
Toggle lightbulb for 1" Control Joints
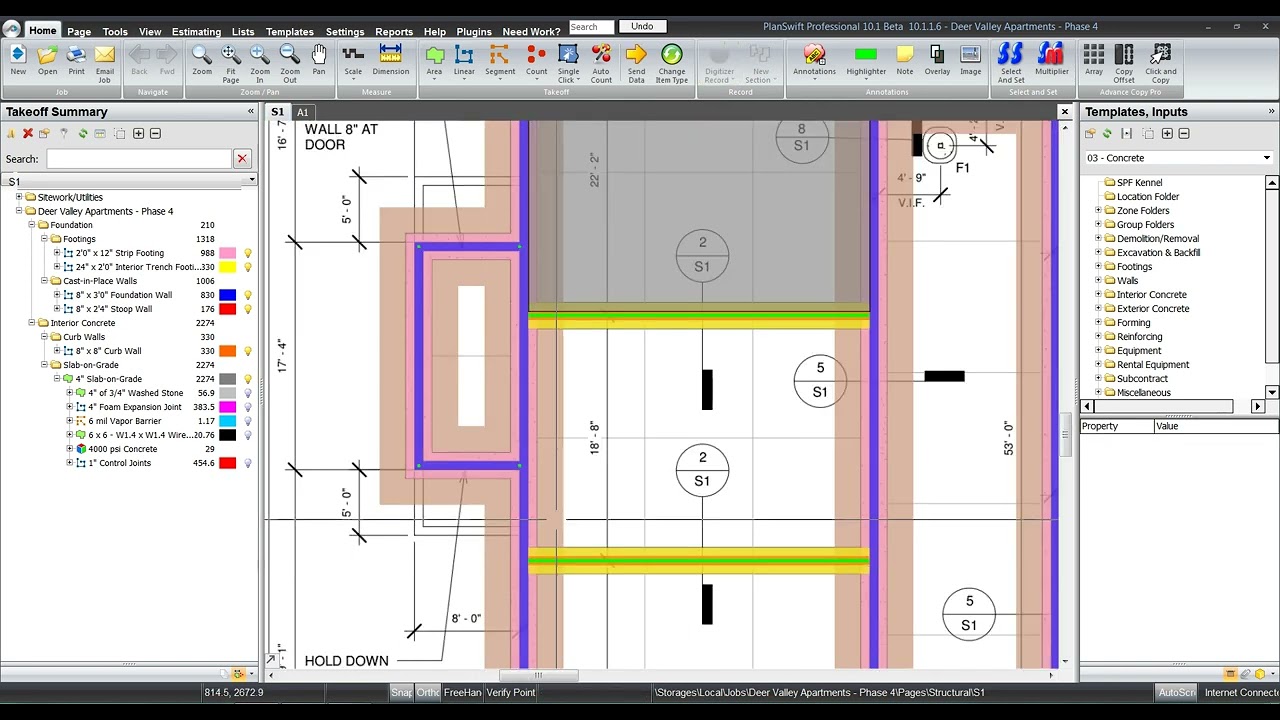tap(248, 463)
